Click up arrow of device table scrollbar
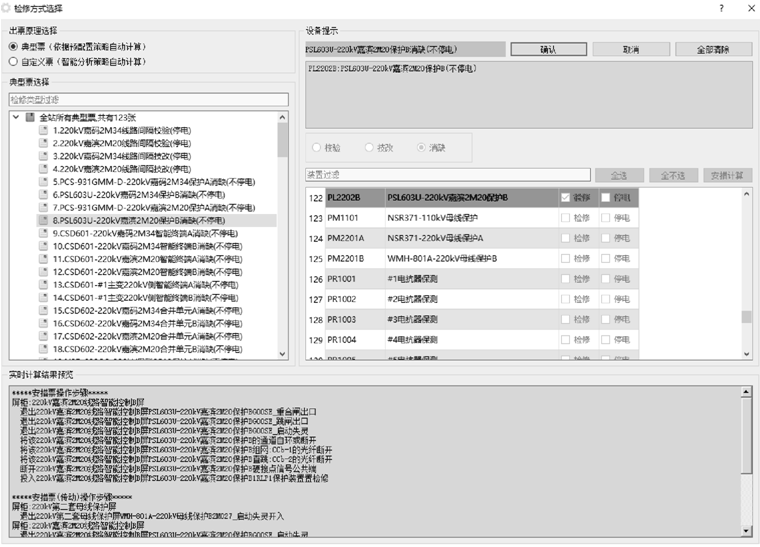Viewport: 760px width, 547px height. tap(746, 194)
